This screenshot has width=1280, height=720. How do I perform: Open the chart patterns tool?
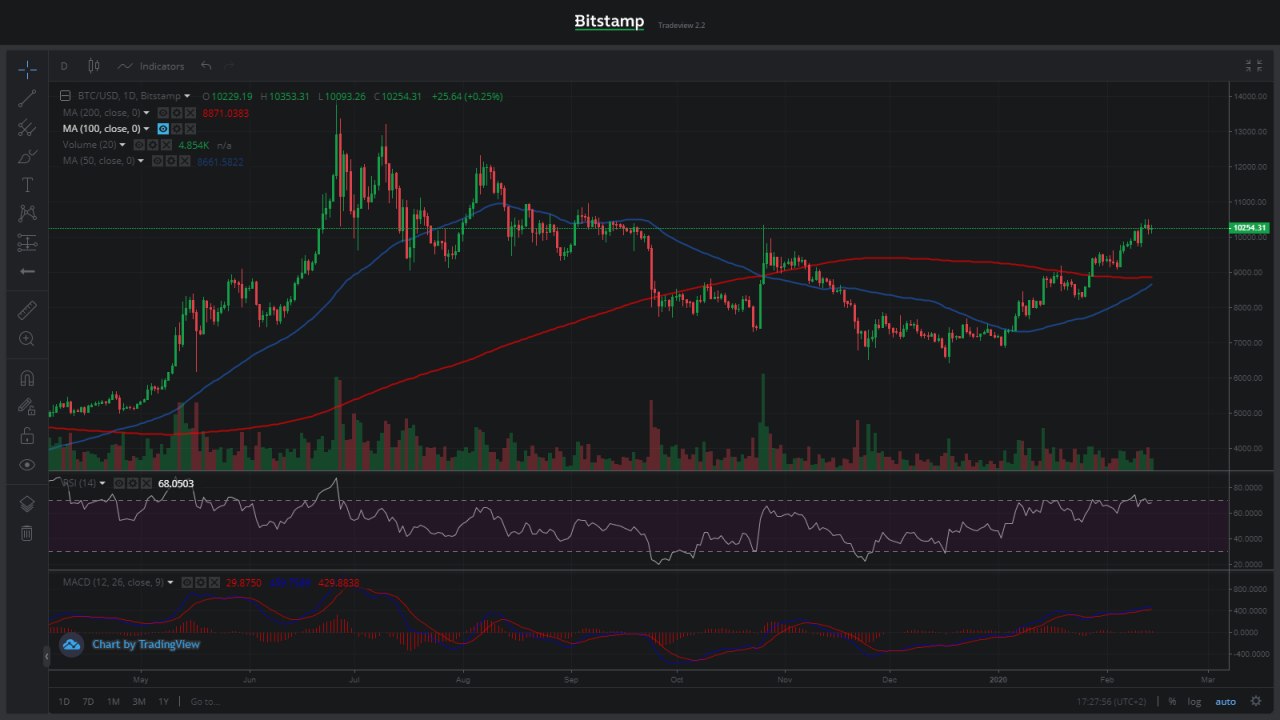click(x=27, y=213)
